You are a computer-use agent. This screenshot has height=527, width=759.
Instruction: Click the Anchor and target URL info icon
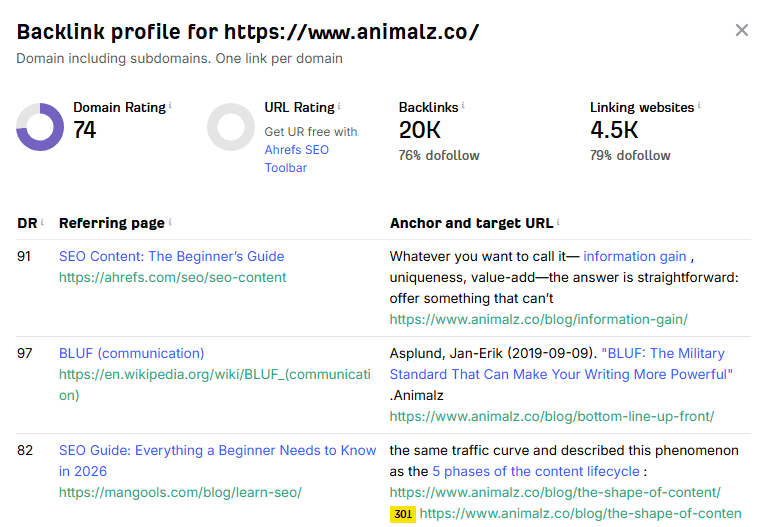coord(558,221)
